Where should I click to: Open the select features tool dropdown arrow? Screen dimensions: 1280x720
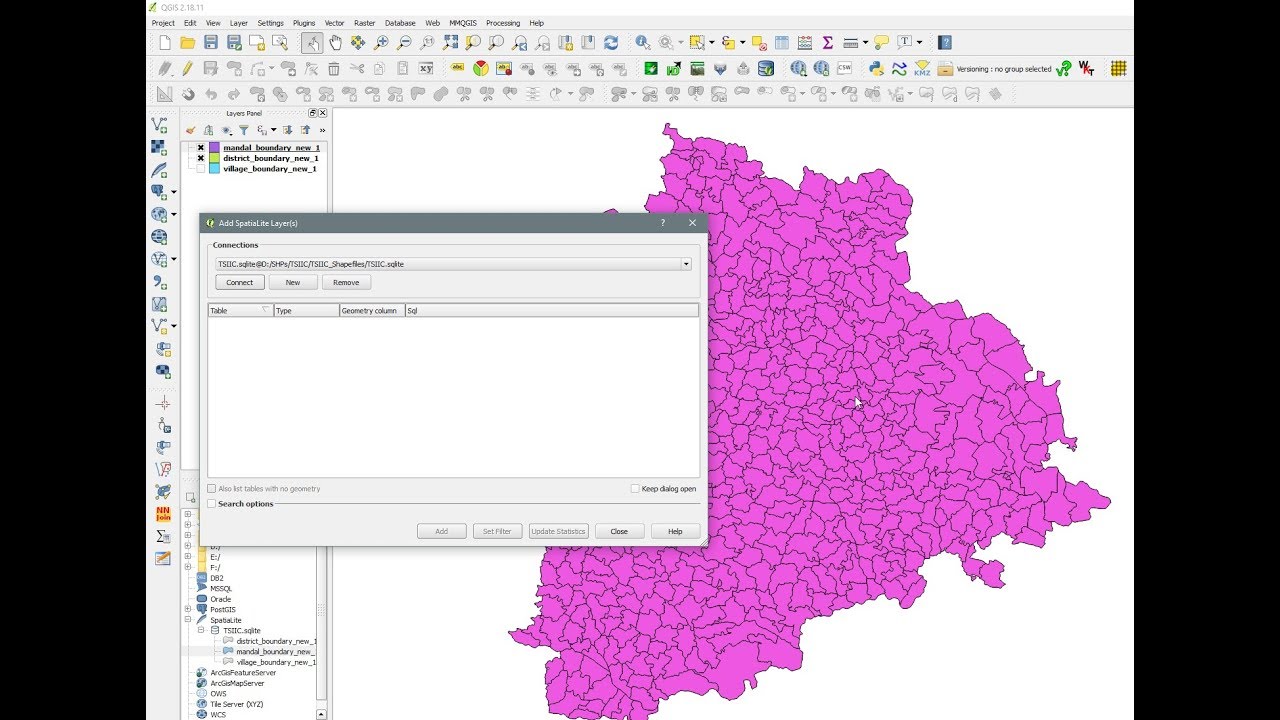712,43
